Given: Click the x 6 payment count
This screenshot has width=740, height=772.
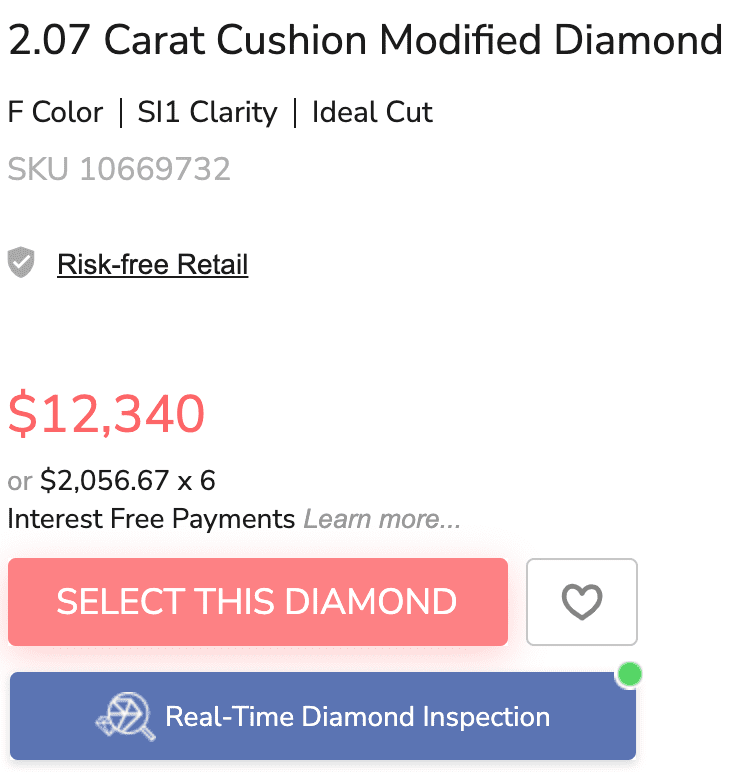Looking at the screenshot, I should [x=197, y=481].
